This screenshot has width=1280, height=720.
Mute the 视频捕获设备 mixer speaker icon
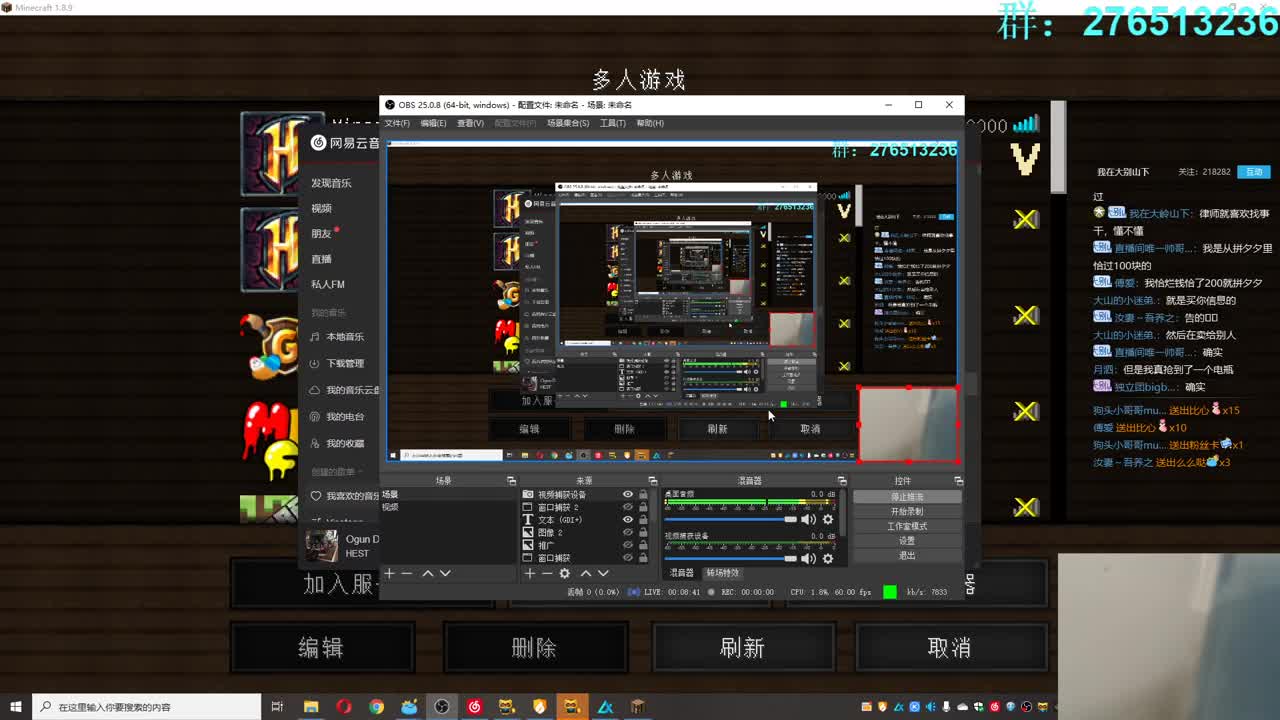coord(808,559)
